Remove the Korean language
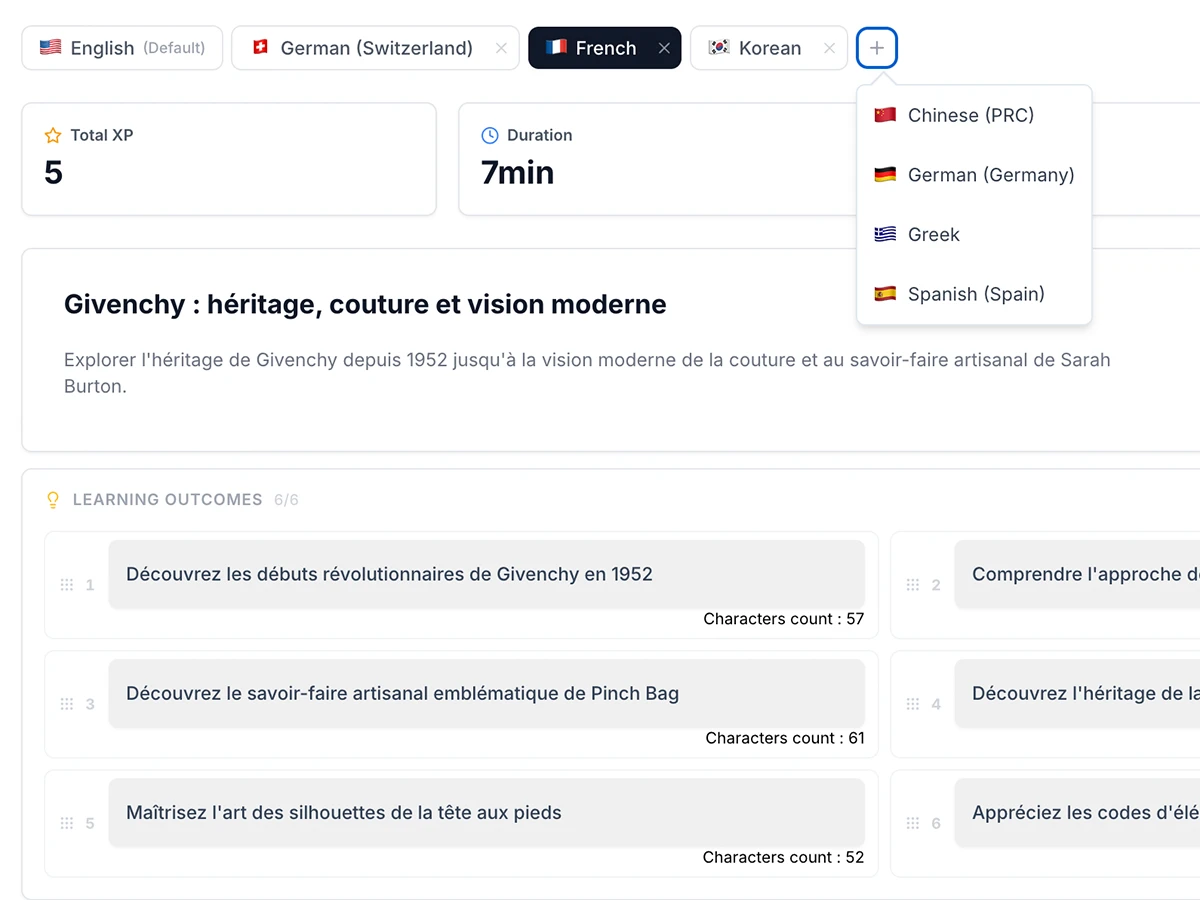Viewport: 1200px width, 900px height. click(829, 47)
